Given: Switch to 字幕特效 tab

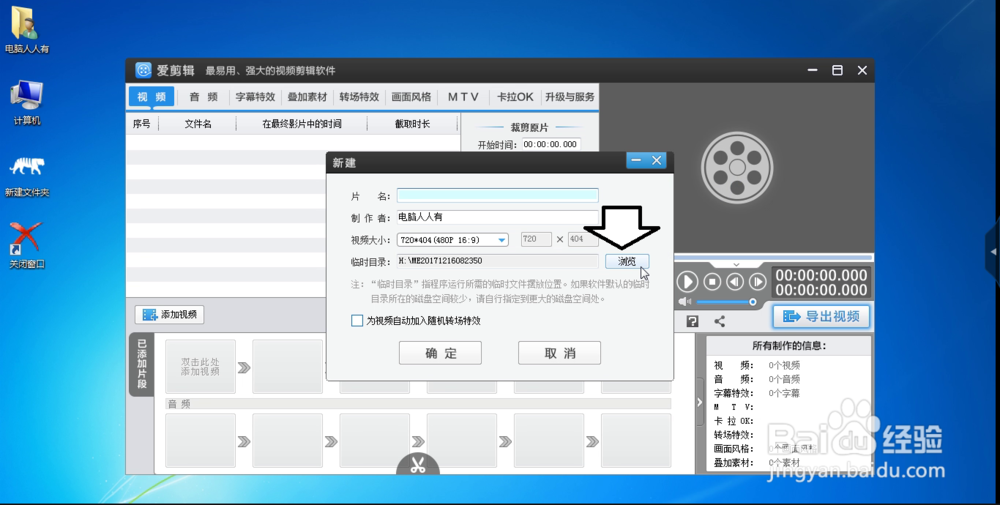Looking at the screenshot, I should pos(255,97).
